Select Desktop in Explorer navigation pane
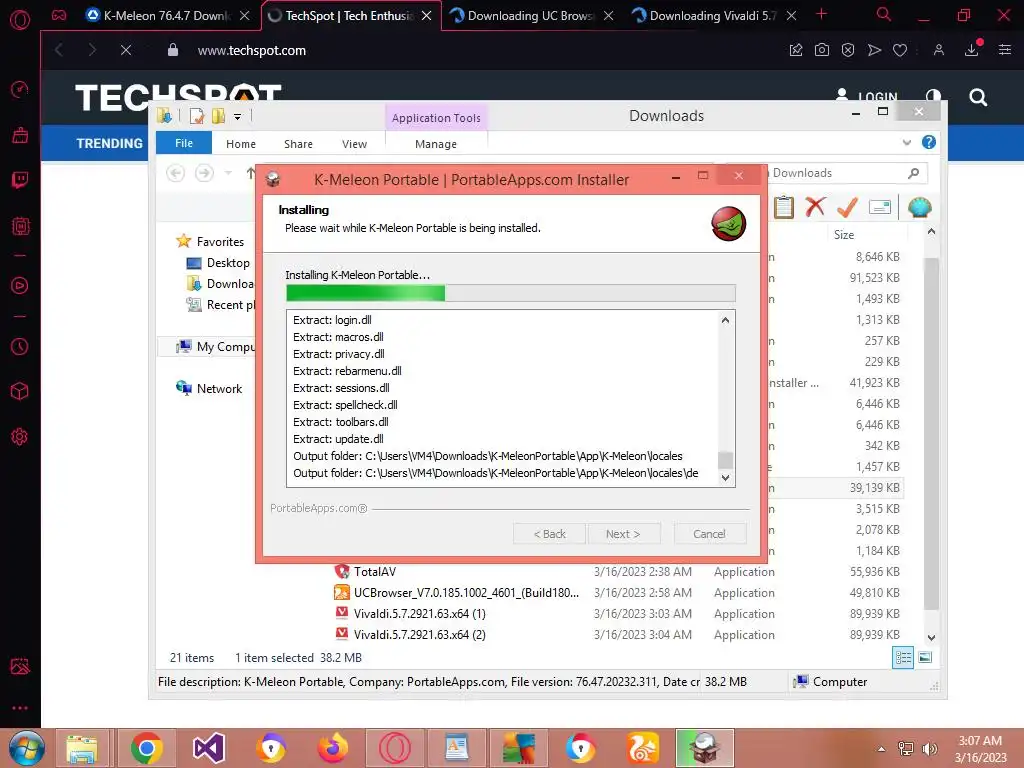This screenshot has width=1024, height=768. pos(218,263)
